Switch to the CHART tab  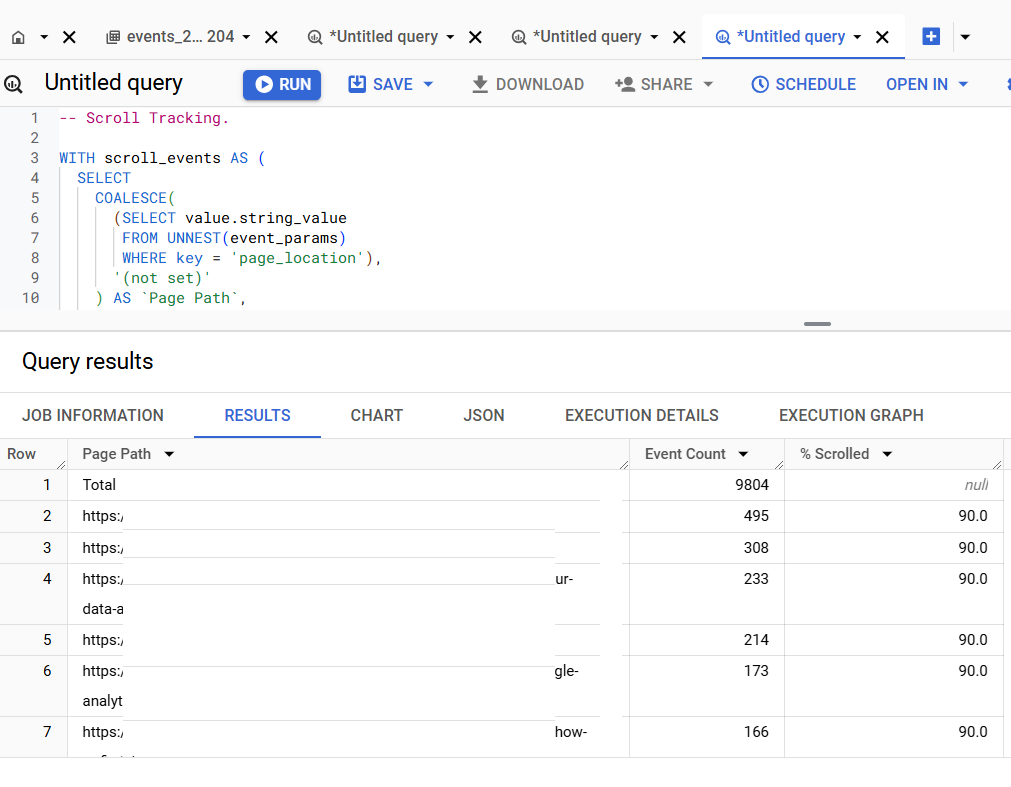[x=376, y=415]
